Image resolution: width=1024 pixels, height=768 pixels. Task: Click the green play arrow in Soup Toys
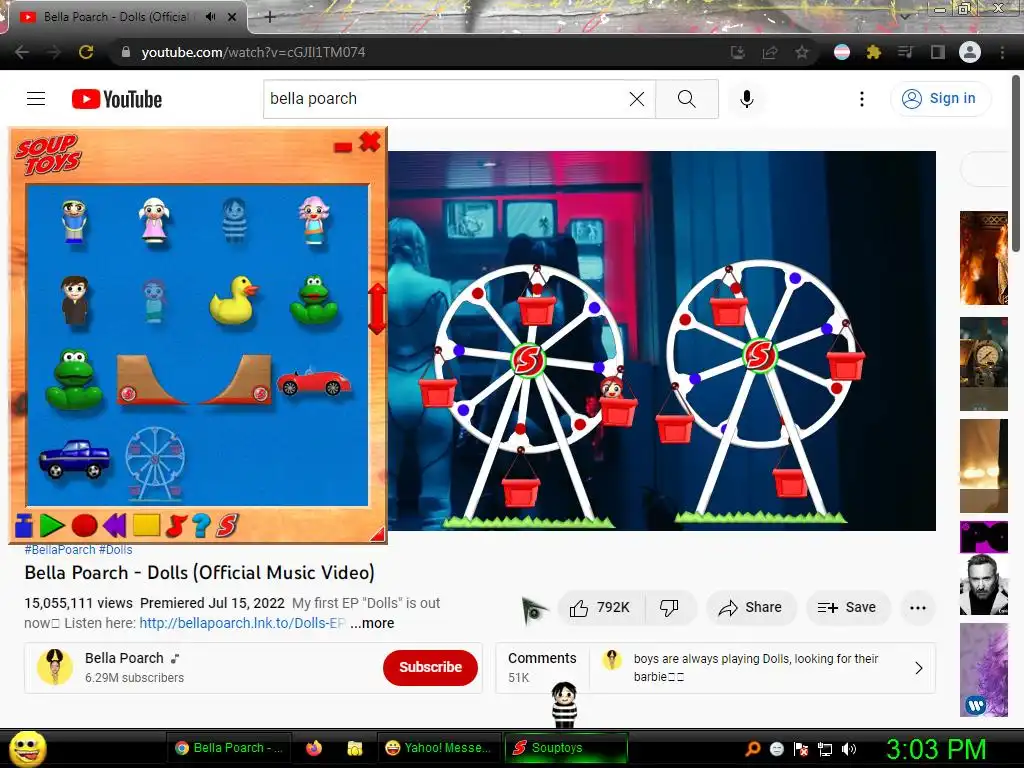tap(52, 526)
